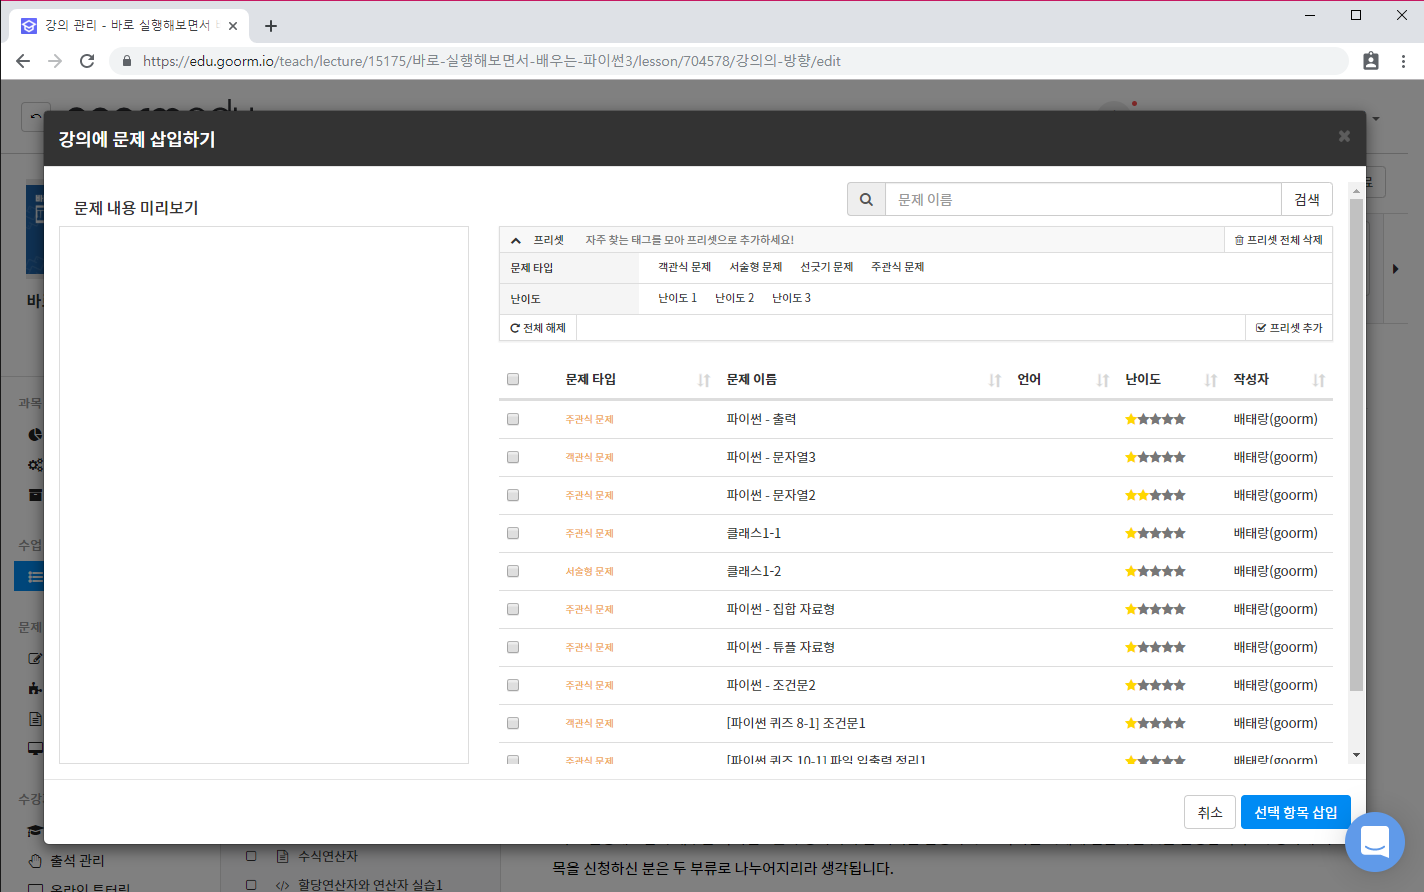This screenshot has width=1424, height=892.
Task: Click the 취소 button
Action: [1209, 812]
